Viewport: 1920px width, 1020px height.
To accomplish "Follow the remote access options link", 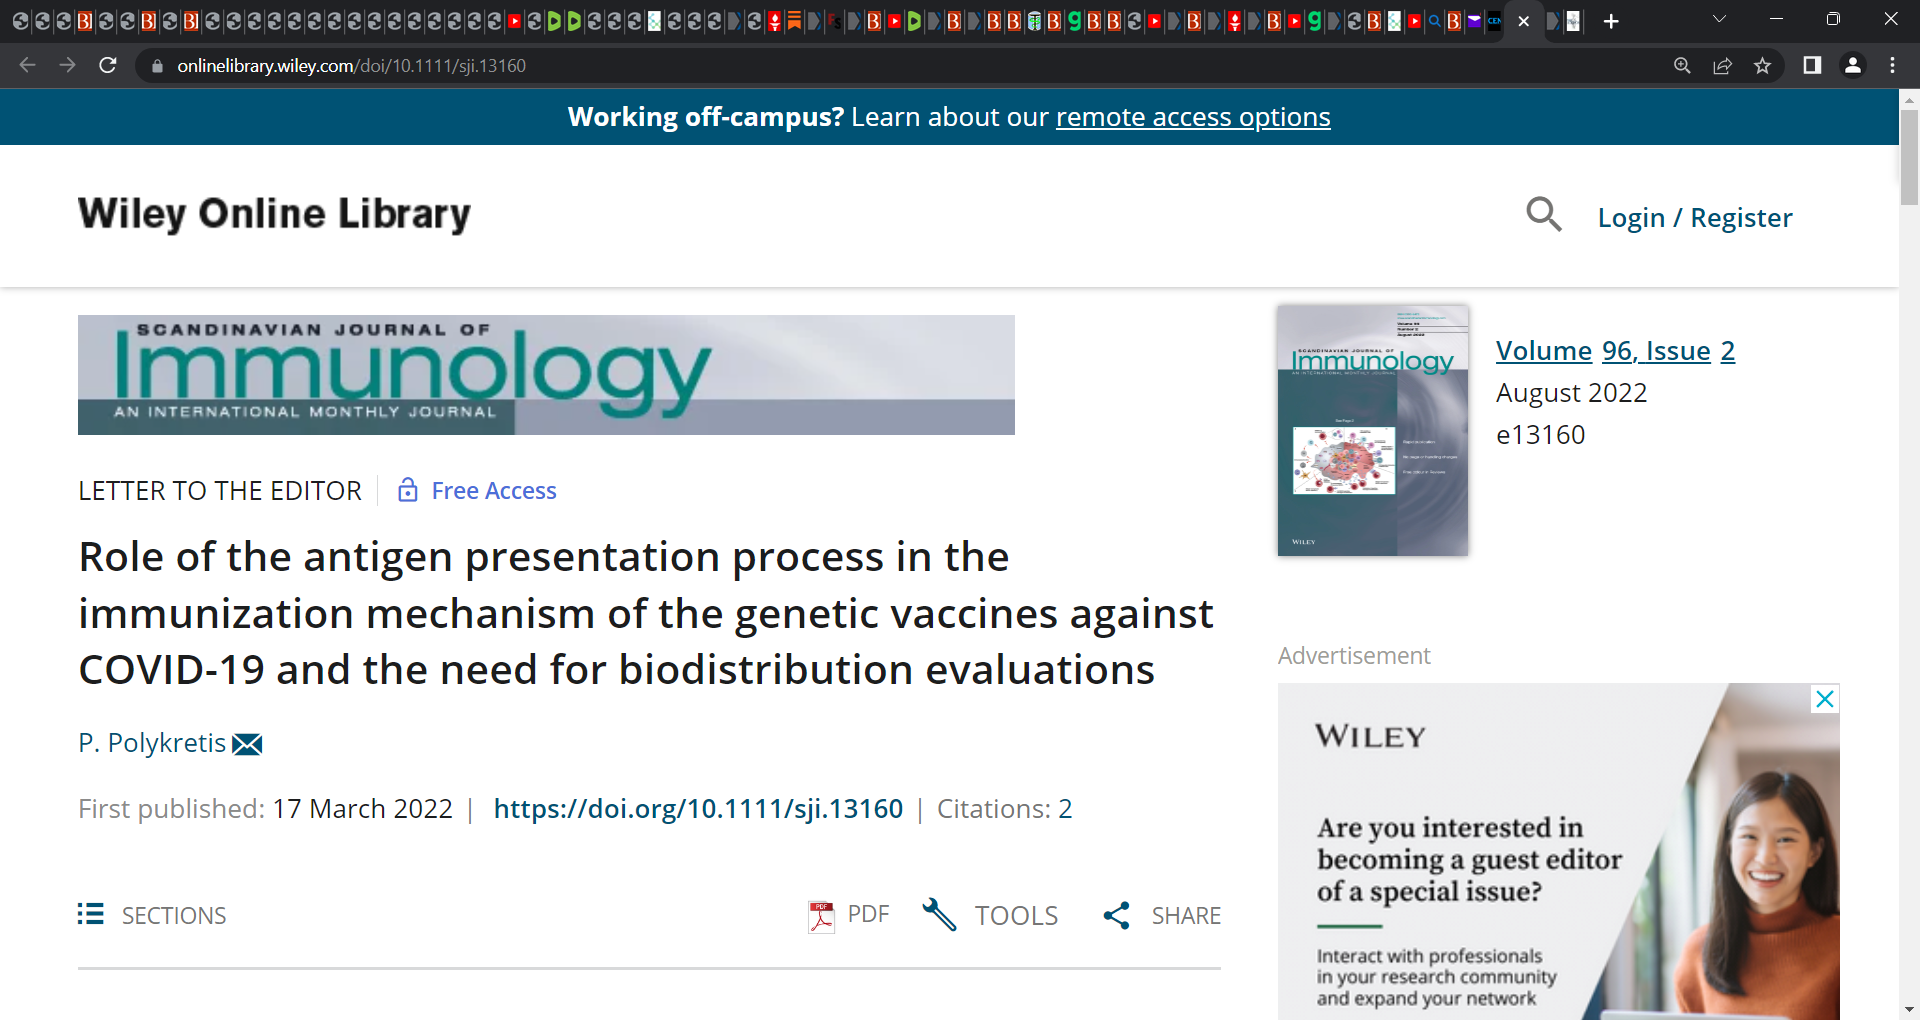I will coord(1193,117).
